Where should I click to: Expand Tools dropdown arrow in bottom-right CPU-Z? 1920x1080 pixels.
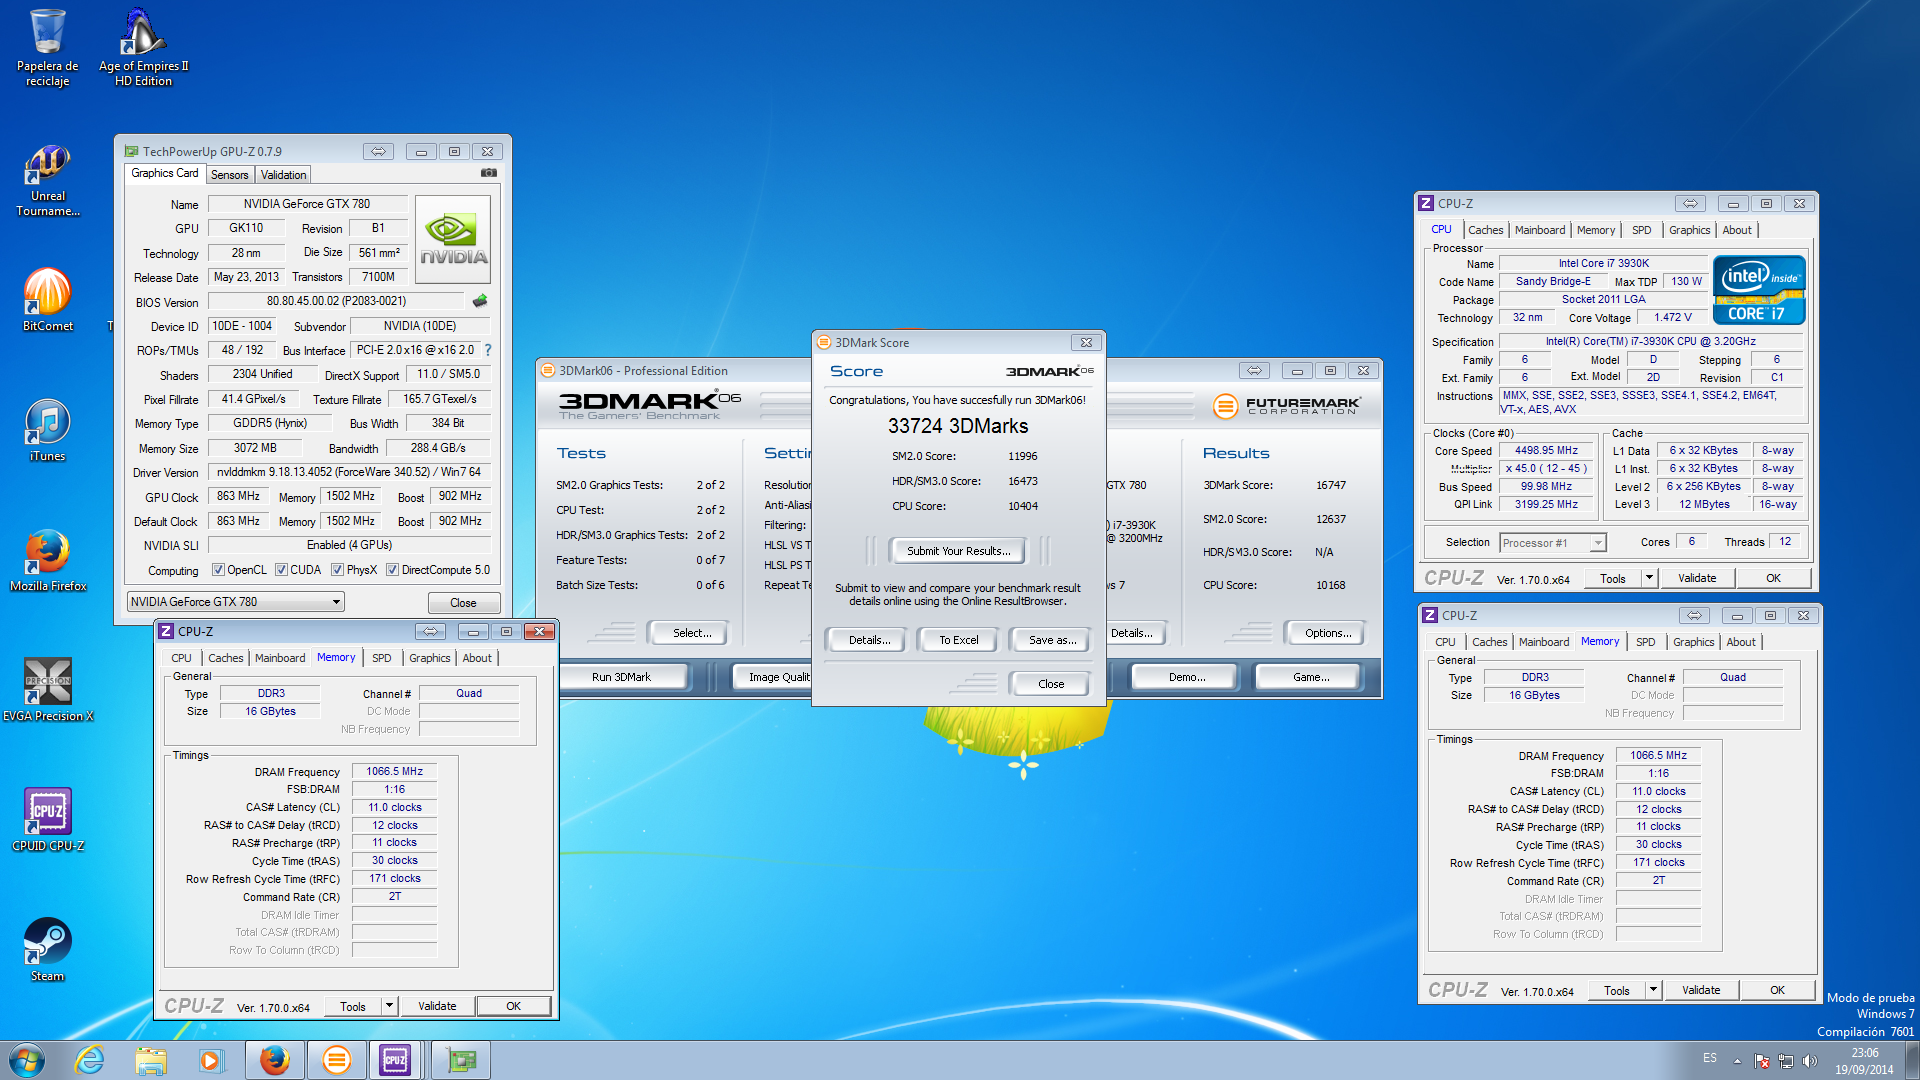pos(1653,990)
